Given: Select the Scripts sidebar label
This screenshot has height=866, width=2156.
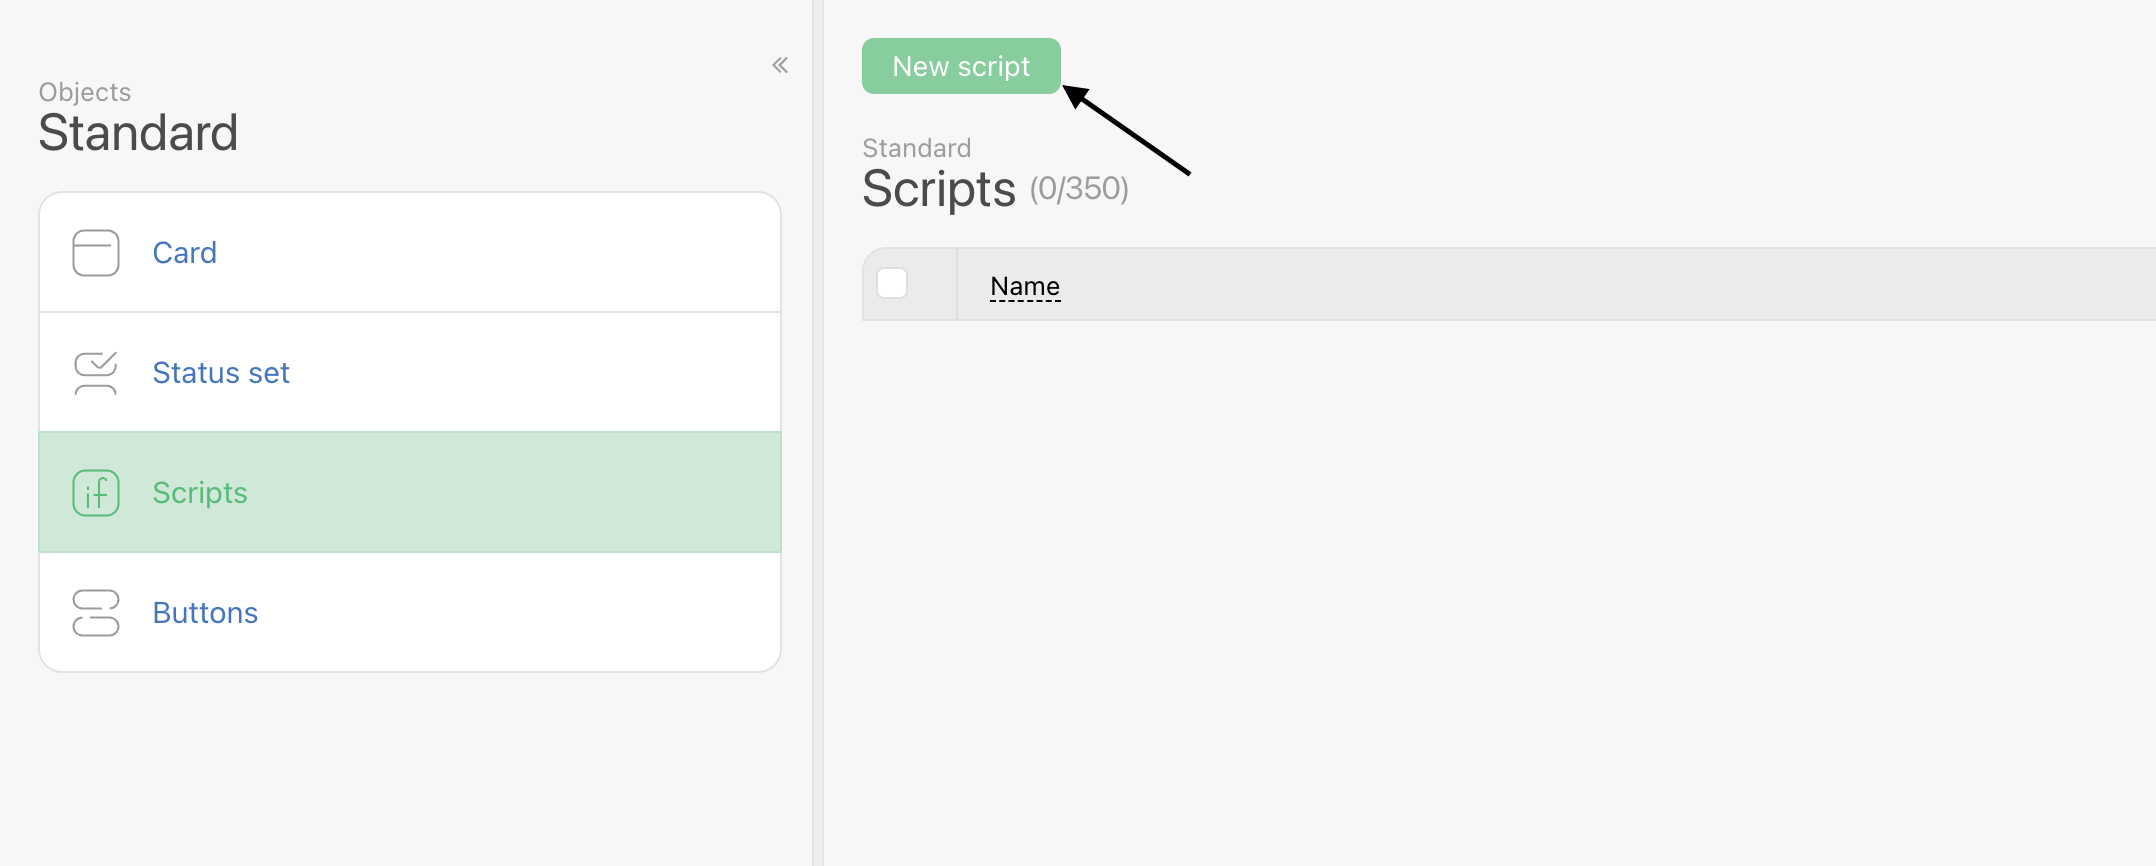Looking at the screenshot, I should (x=200, y=493).
